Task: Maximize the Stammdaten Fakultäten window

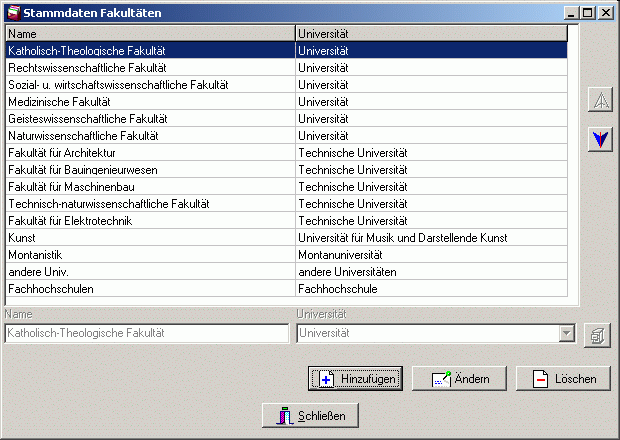Action: 587,13
